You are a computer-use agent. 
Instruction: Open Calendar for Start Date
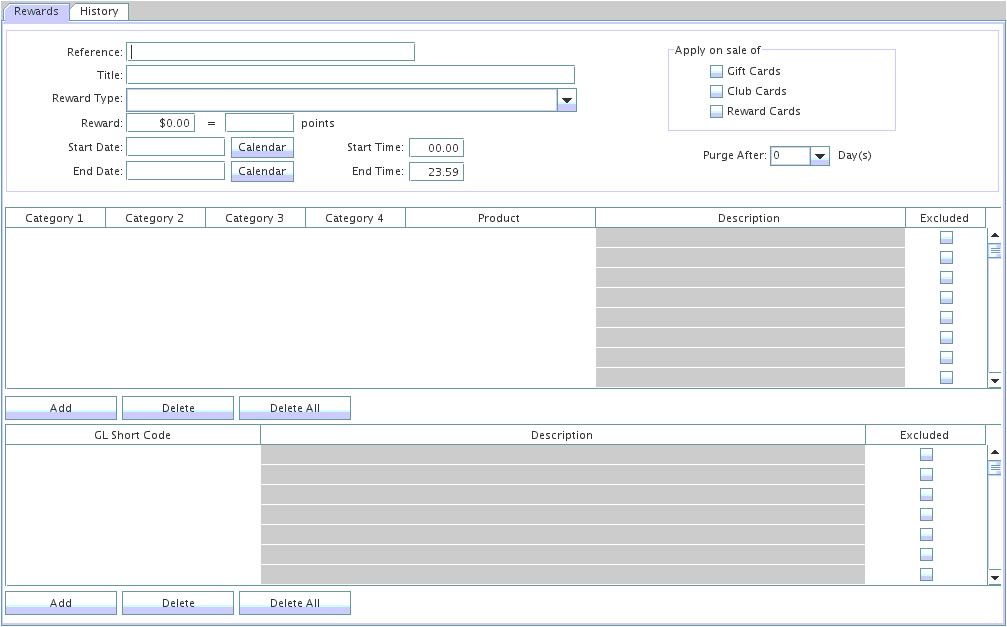click(262, 147)
